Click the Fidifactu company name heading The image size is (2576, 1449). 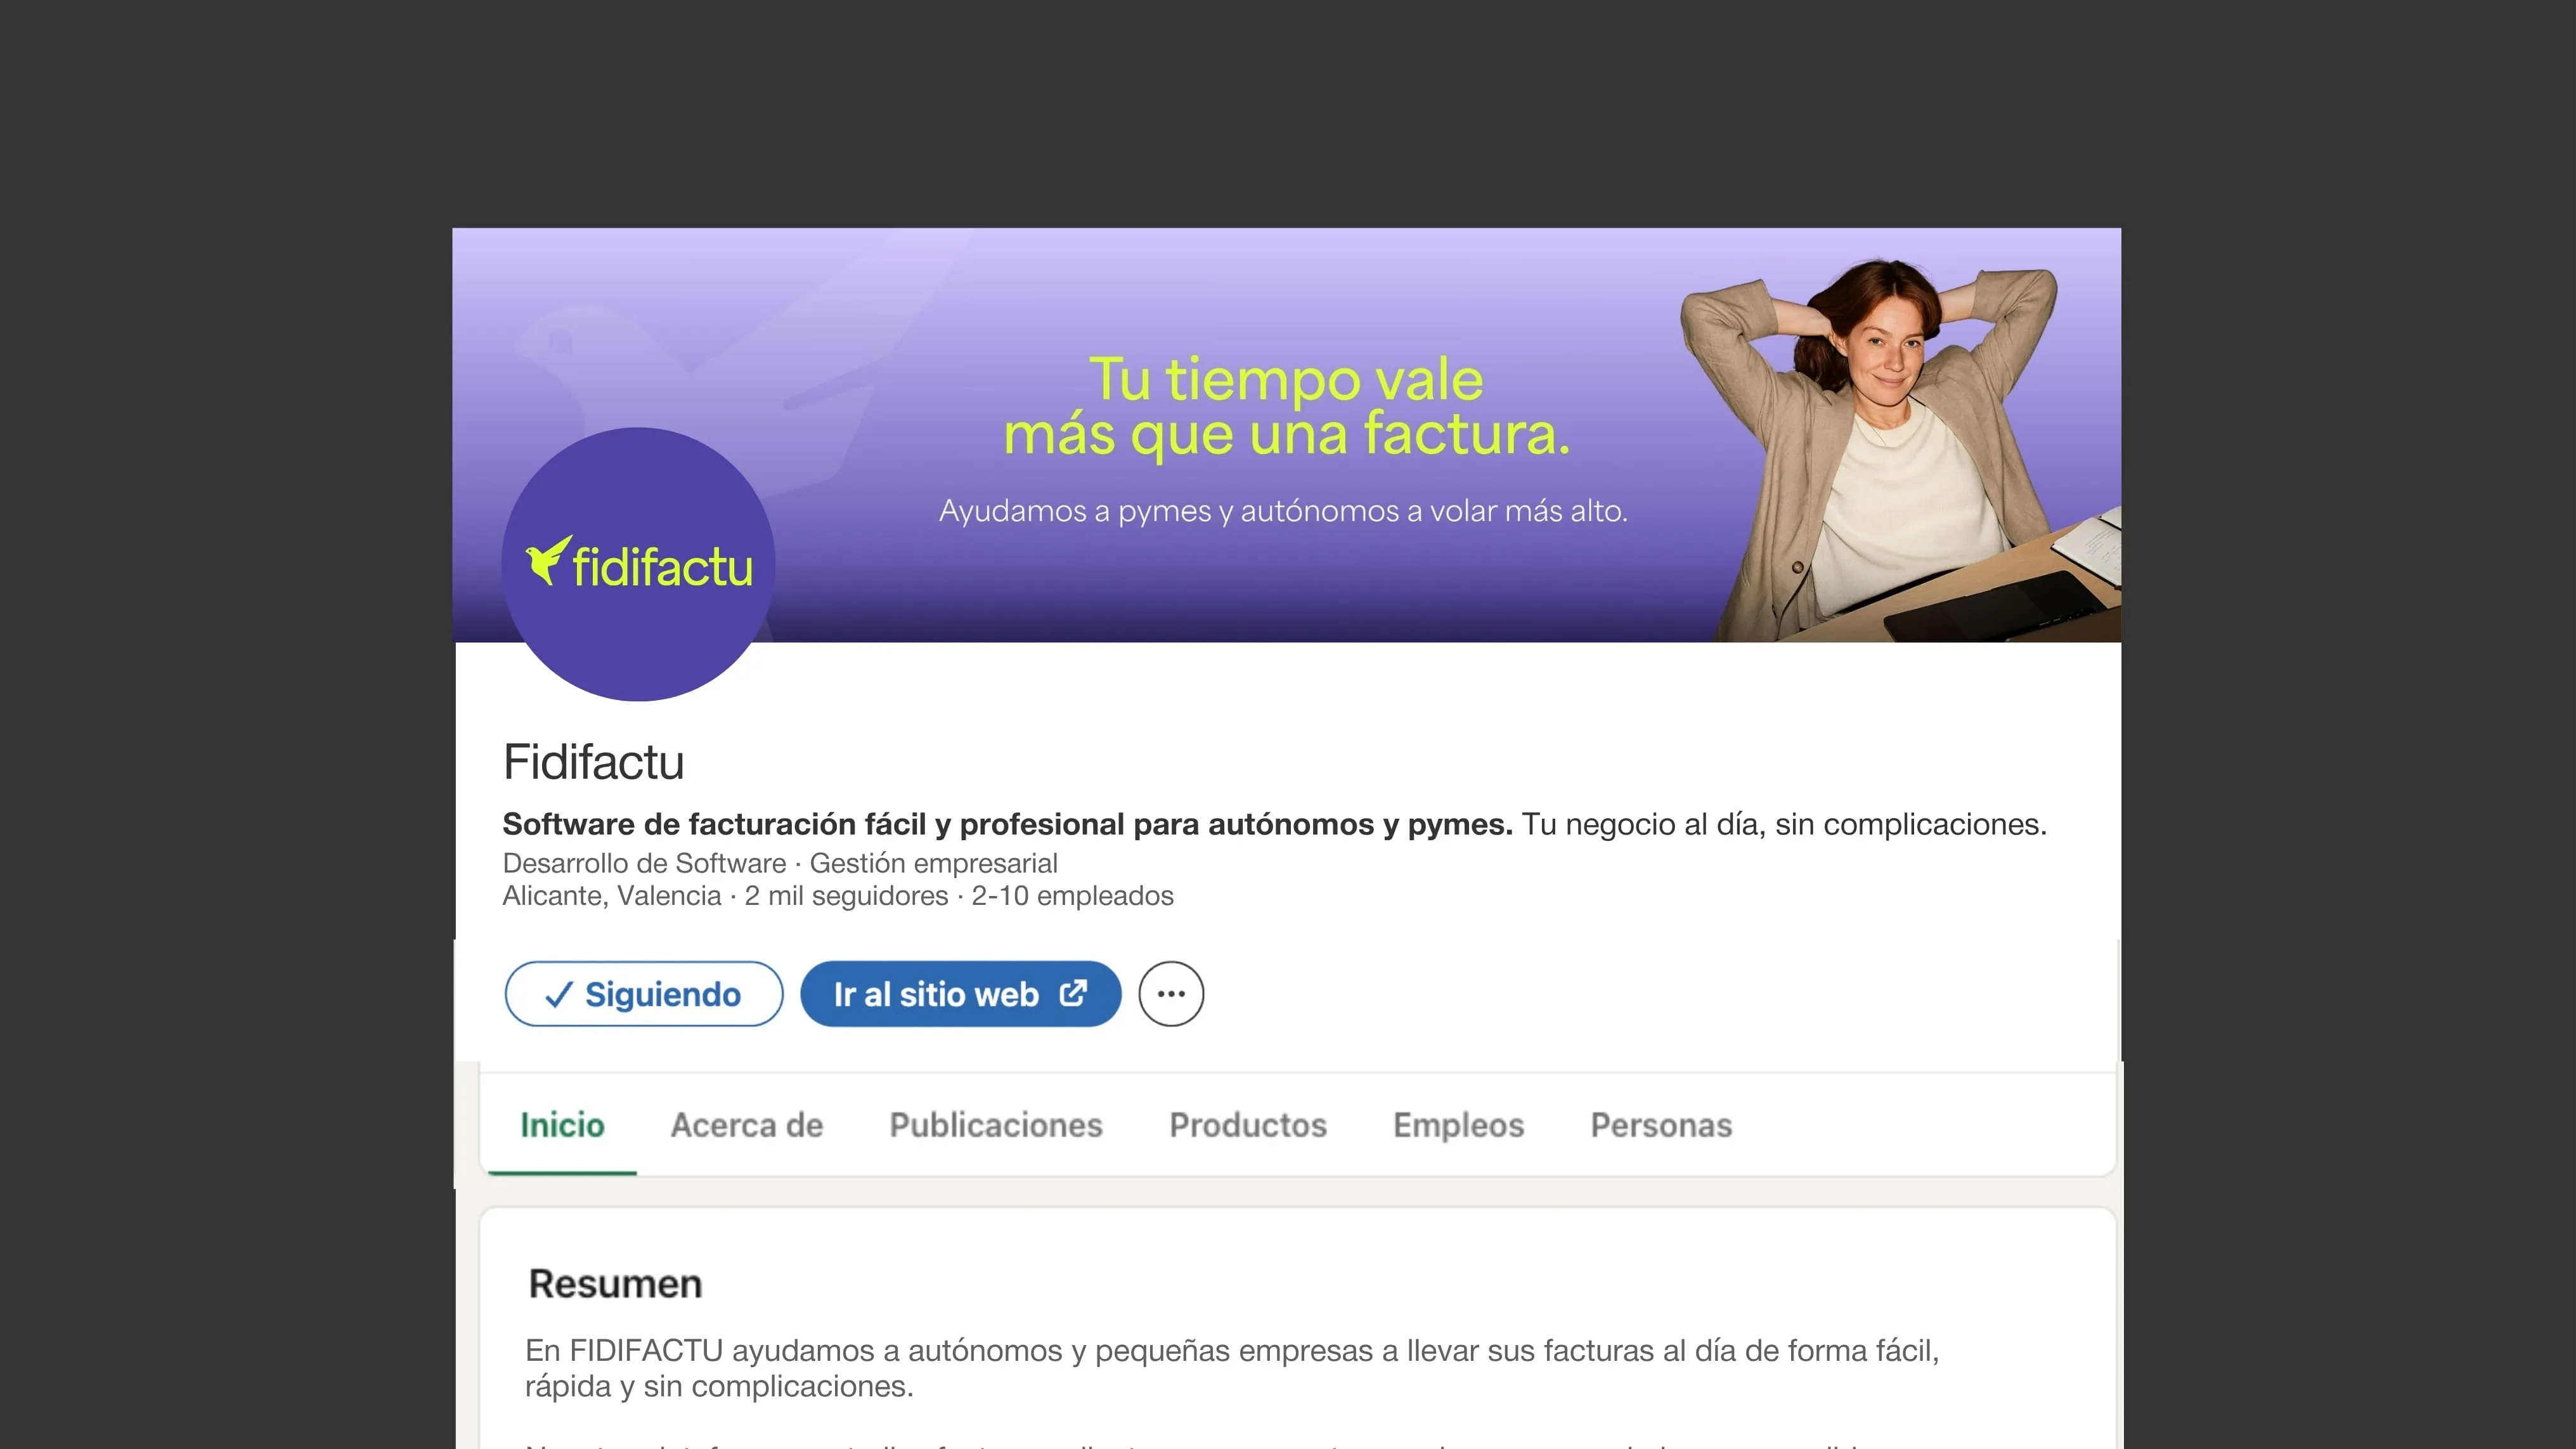[x=594, y=762]
